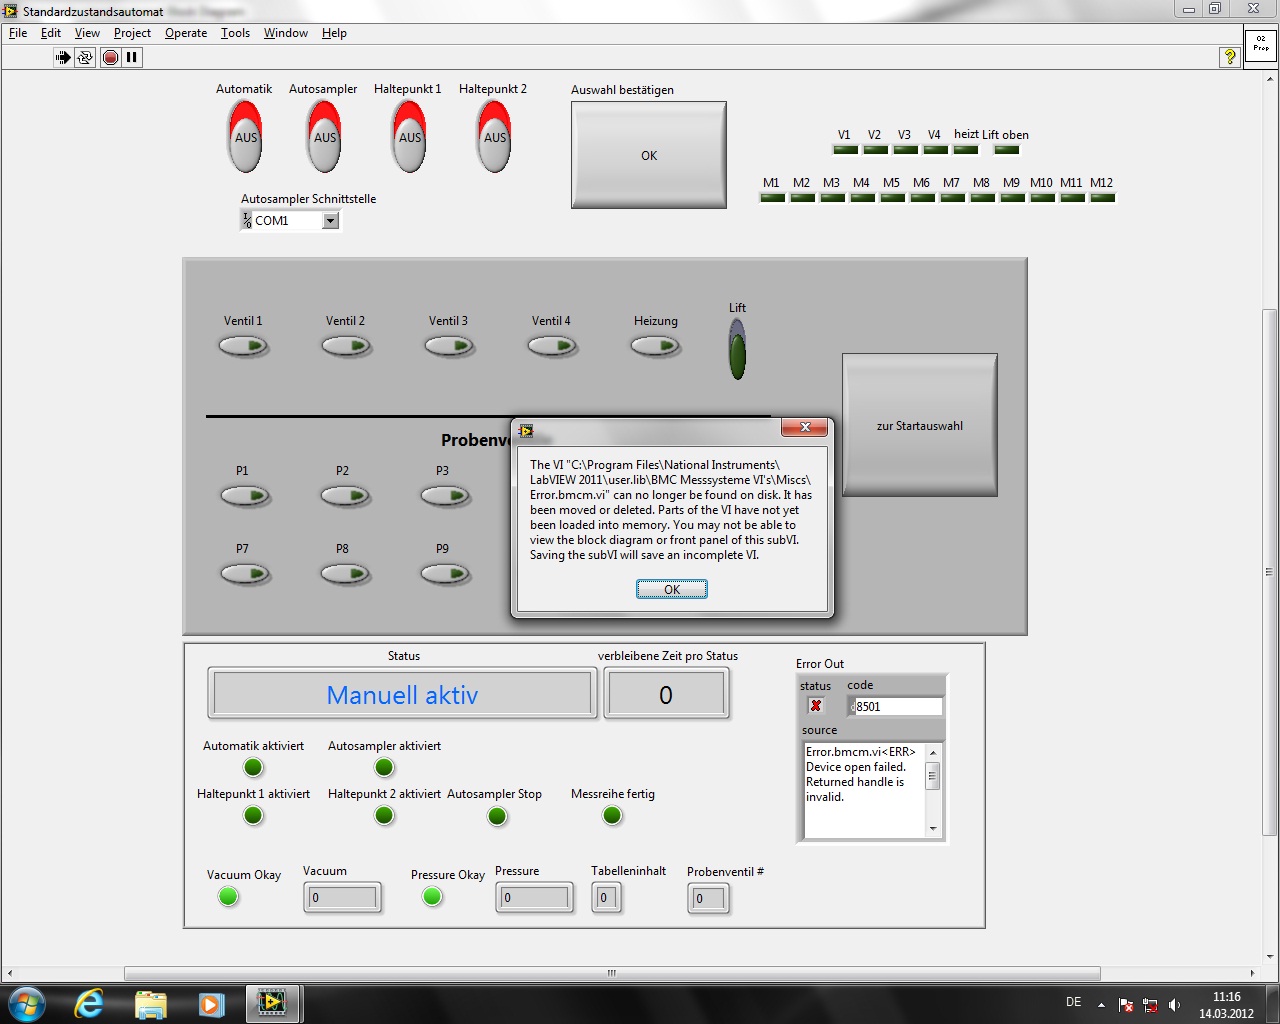Click the Auswahl bestätigen OK button
This screenshot has width=1280, height=1024.
pyautogui.click(x=649, y=155)
